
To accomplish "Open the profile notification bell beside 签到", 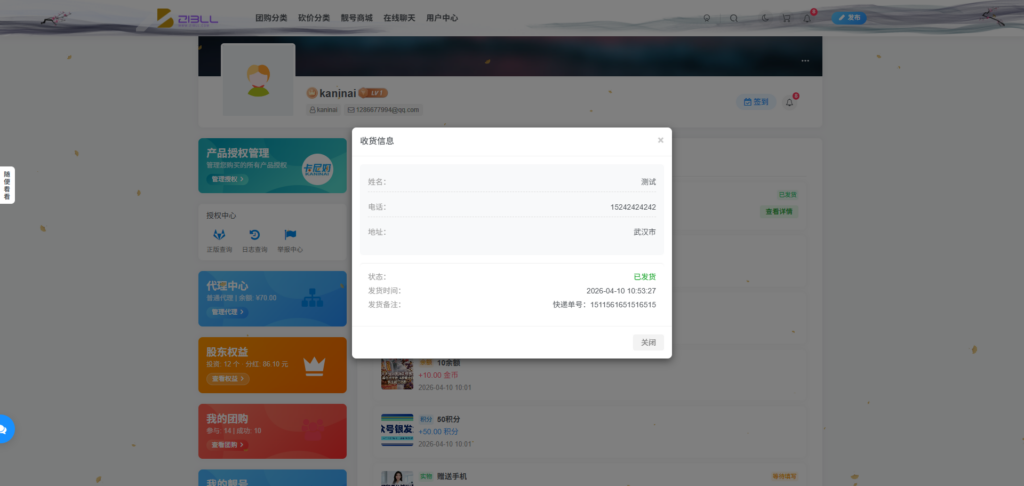I will pos(790,103).
